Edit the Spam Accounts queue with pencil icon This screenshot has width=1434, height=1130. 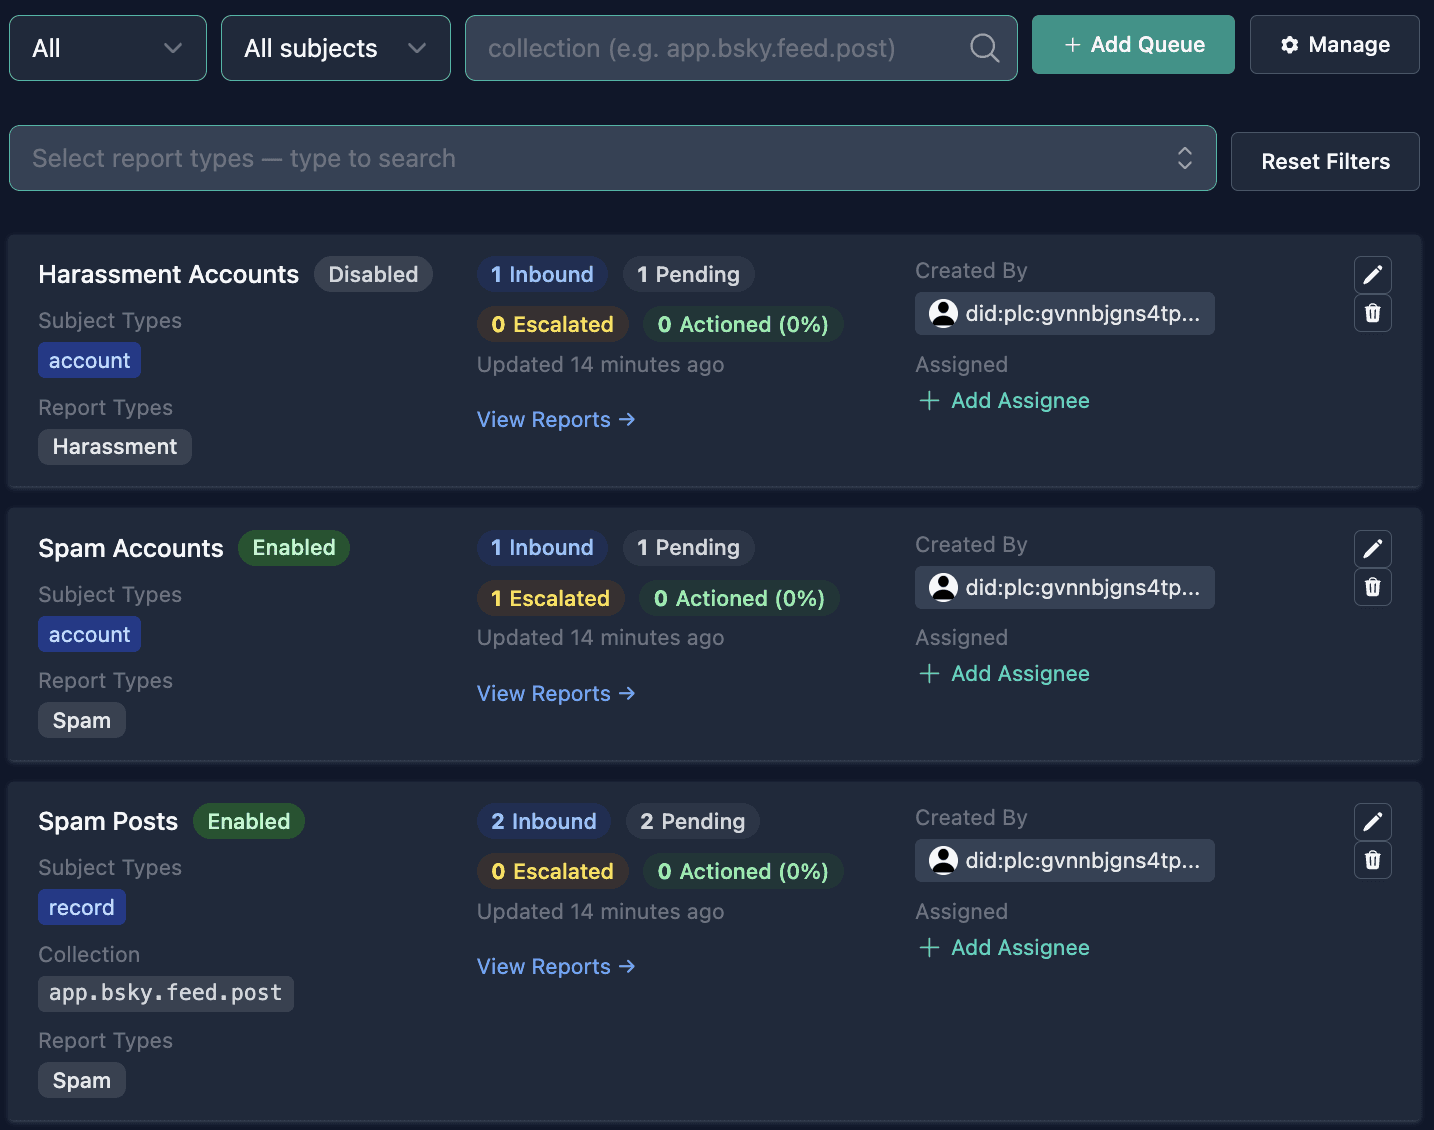point(1372,549)
